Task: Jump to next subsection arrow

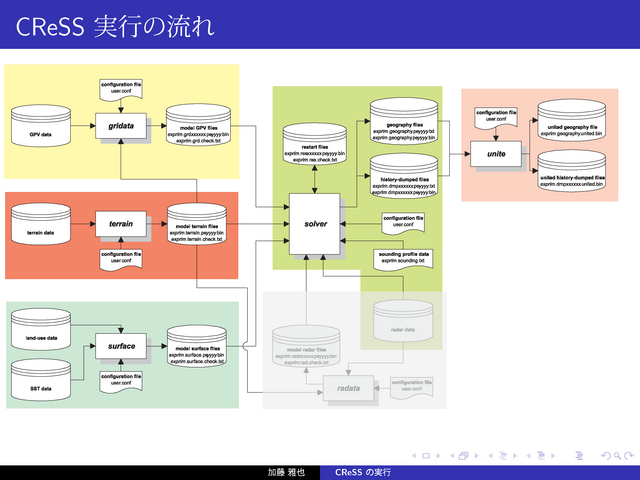Action: coord(515,456)
